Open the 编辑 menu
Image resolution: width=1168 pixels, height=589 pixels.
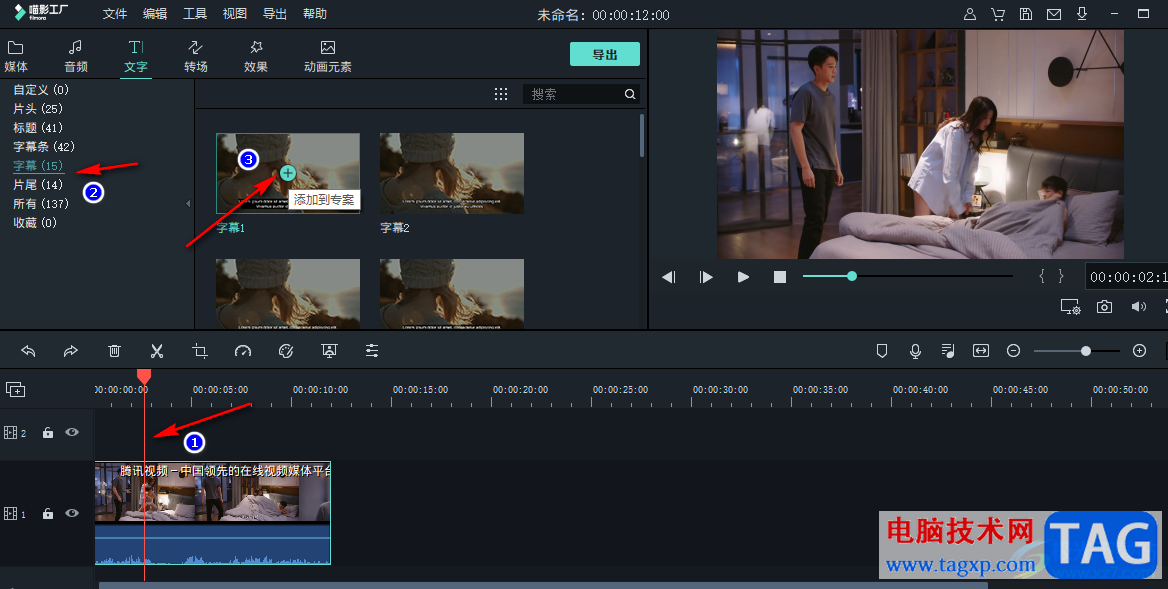[155, 14]
